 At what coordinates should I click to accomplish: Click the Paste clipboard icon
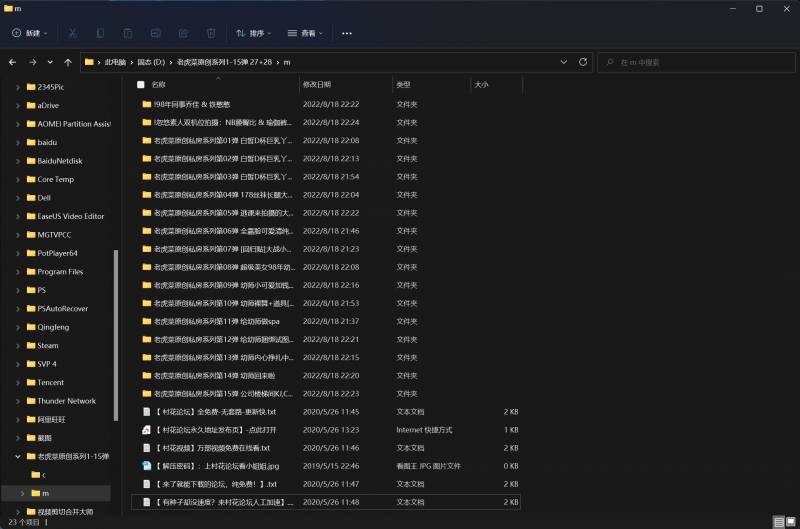[x=127, y=33]
